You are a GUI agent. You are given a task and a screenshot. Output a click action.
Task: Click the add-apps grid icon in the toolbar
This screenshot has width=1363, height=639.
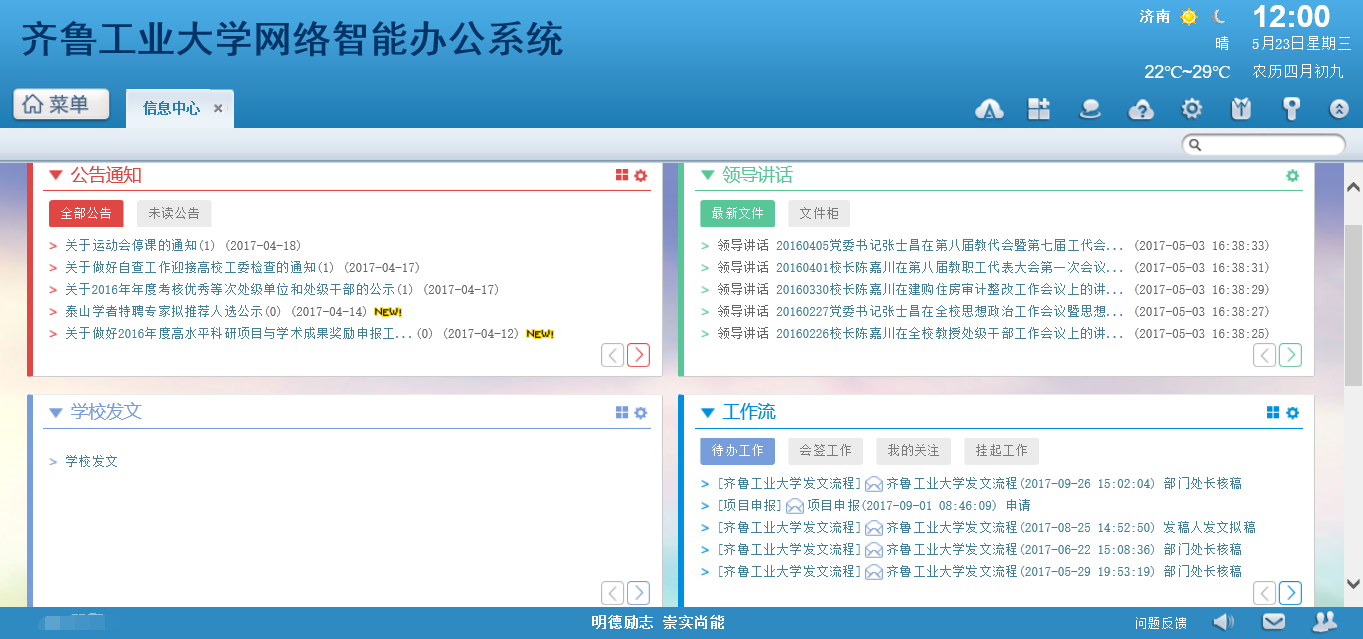tap(1039, 109)
